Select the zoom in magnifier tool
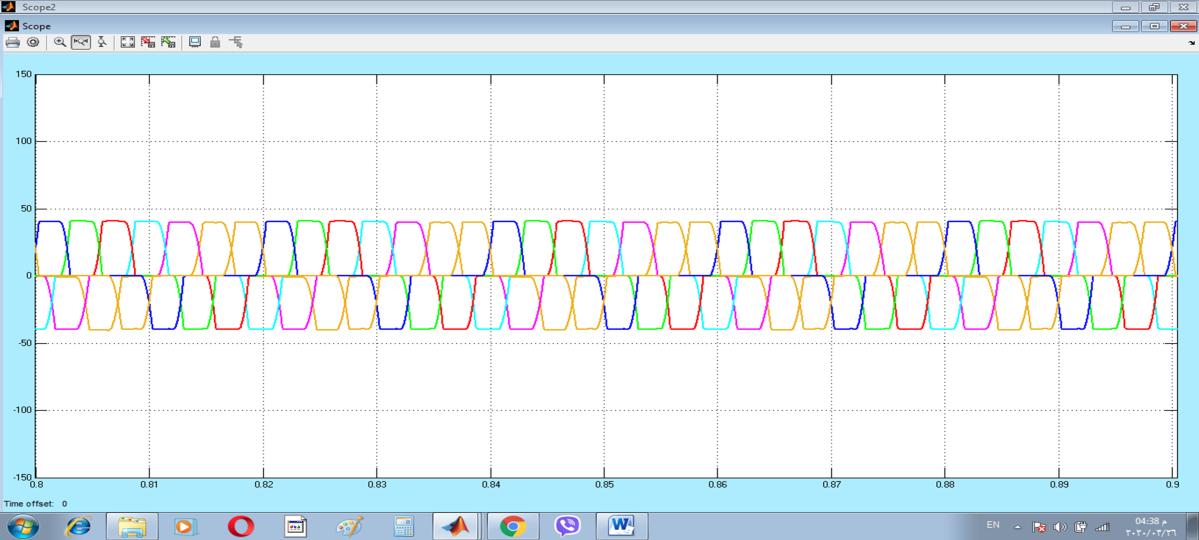Viewport: 1199px width, 540px height. pos(60,43)
